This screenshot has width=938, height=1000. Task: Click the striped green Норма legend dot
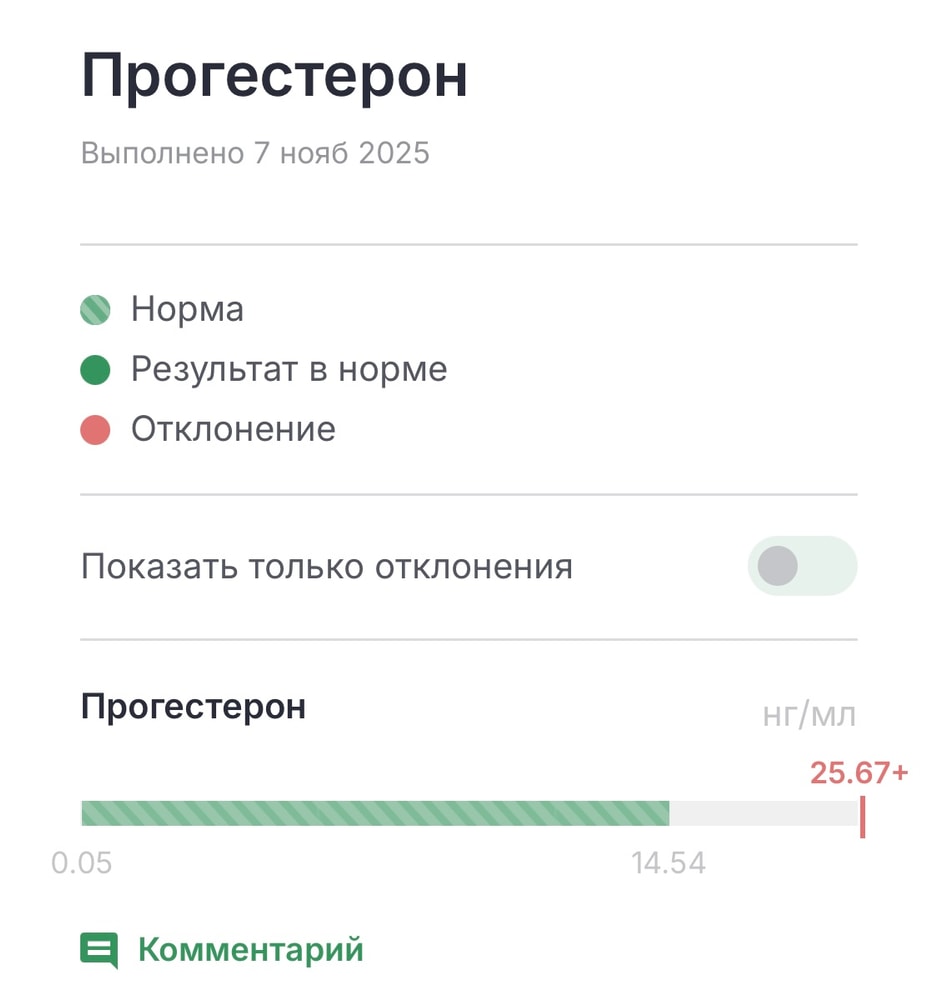click(x=95, y=310)
